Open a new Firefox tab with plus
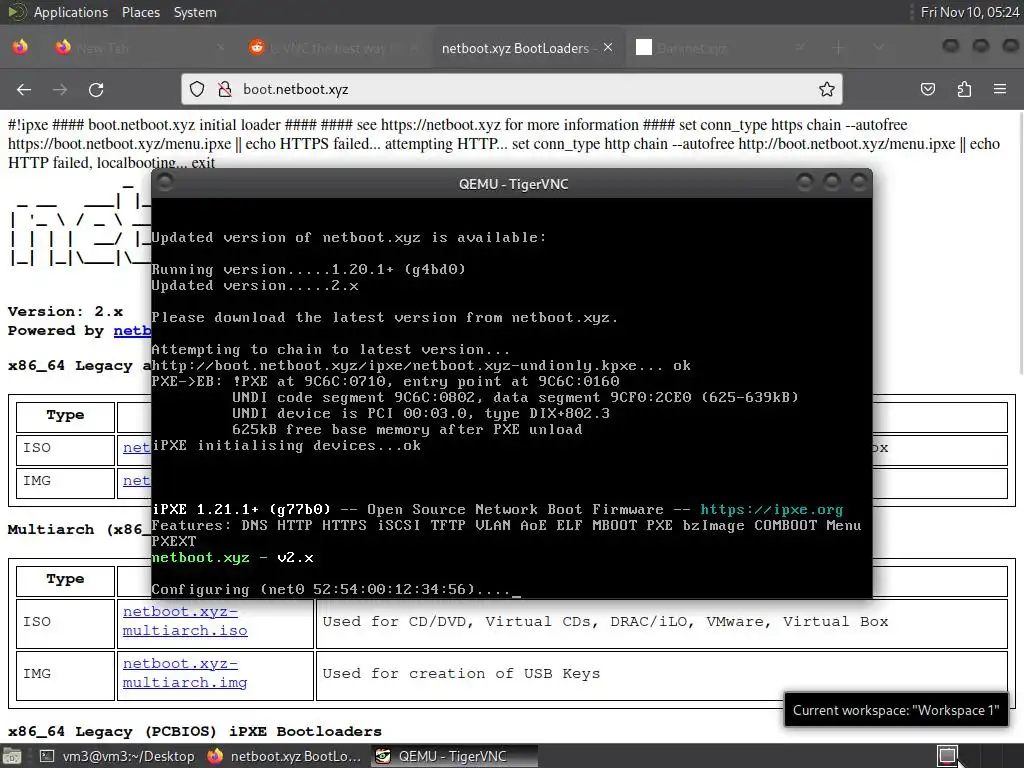Viewport: 1024px width, 768px height. pyautogui.click(x=839, y=48)
